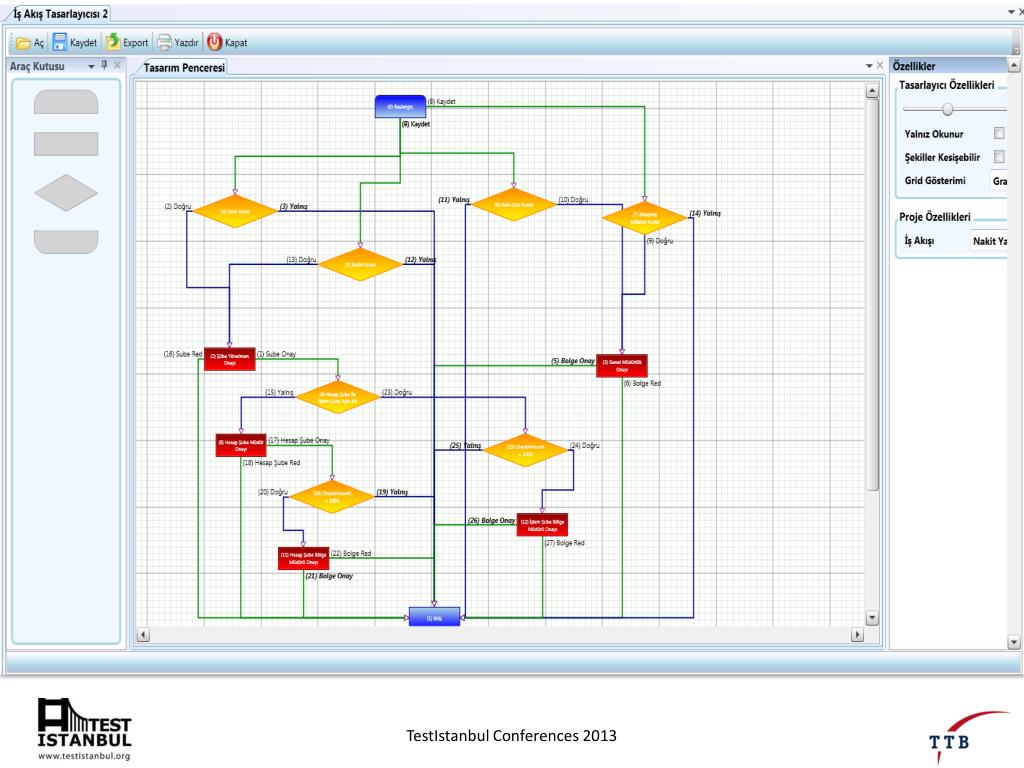Open the window options arrow at top right
The image size is (1024, 768).
pyautogui.click(x=1011, y=12)
